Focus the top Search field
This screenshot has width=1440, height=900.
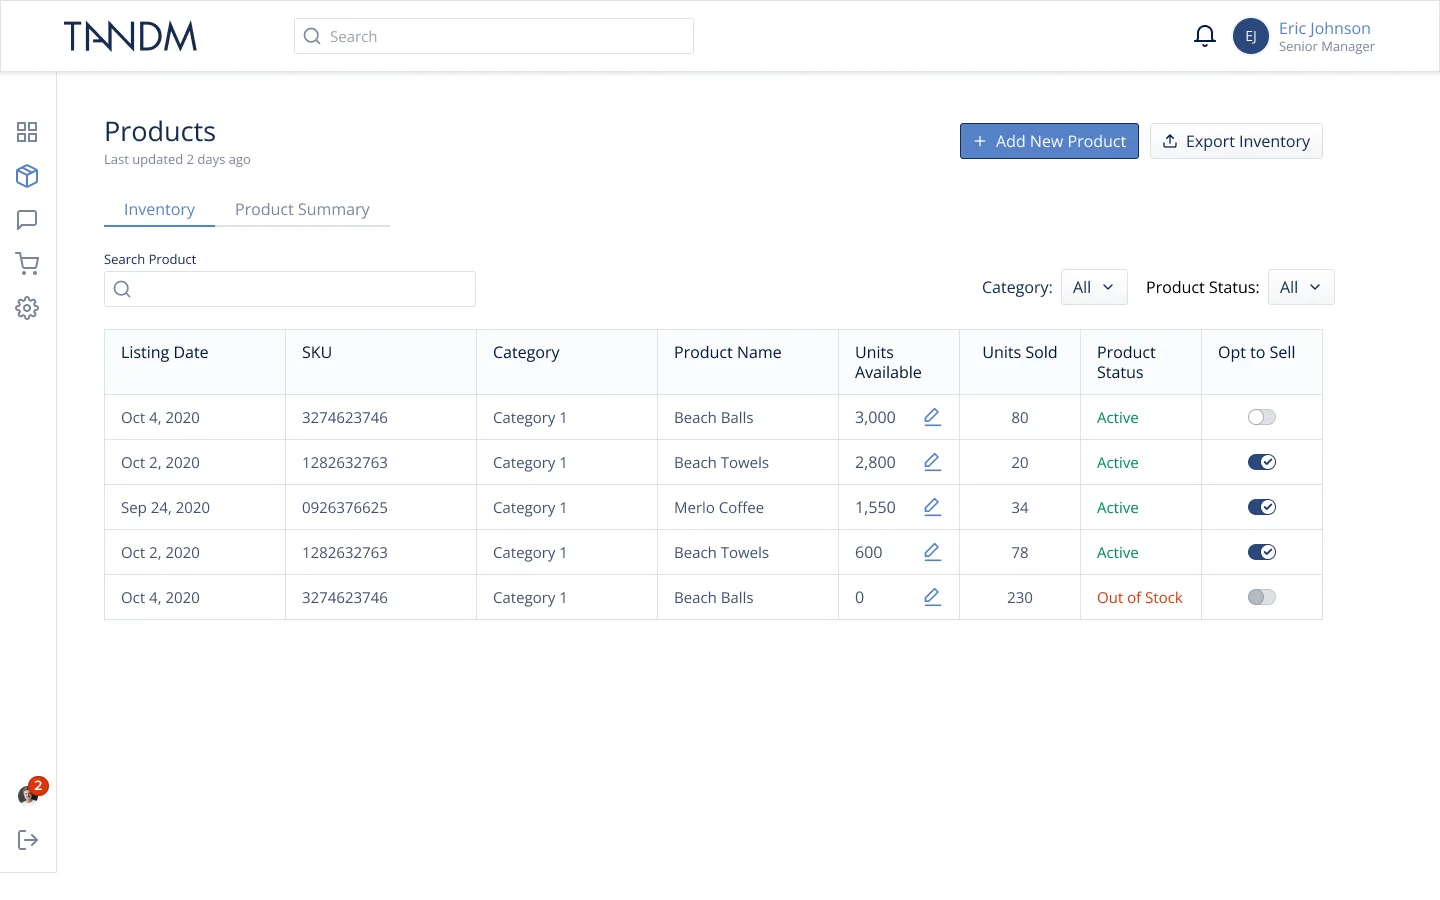click(x=494, y=36)
